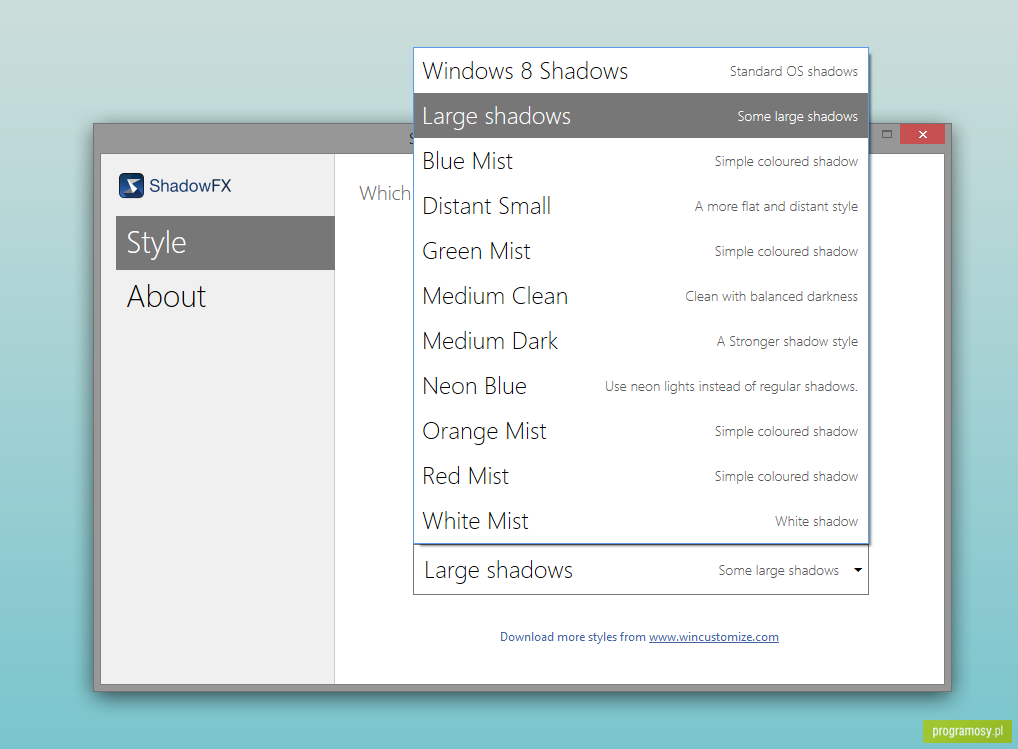Choose the Green Mist style
Viewport: 1018px width, 749px height.
(x=641, y=251)
